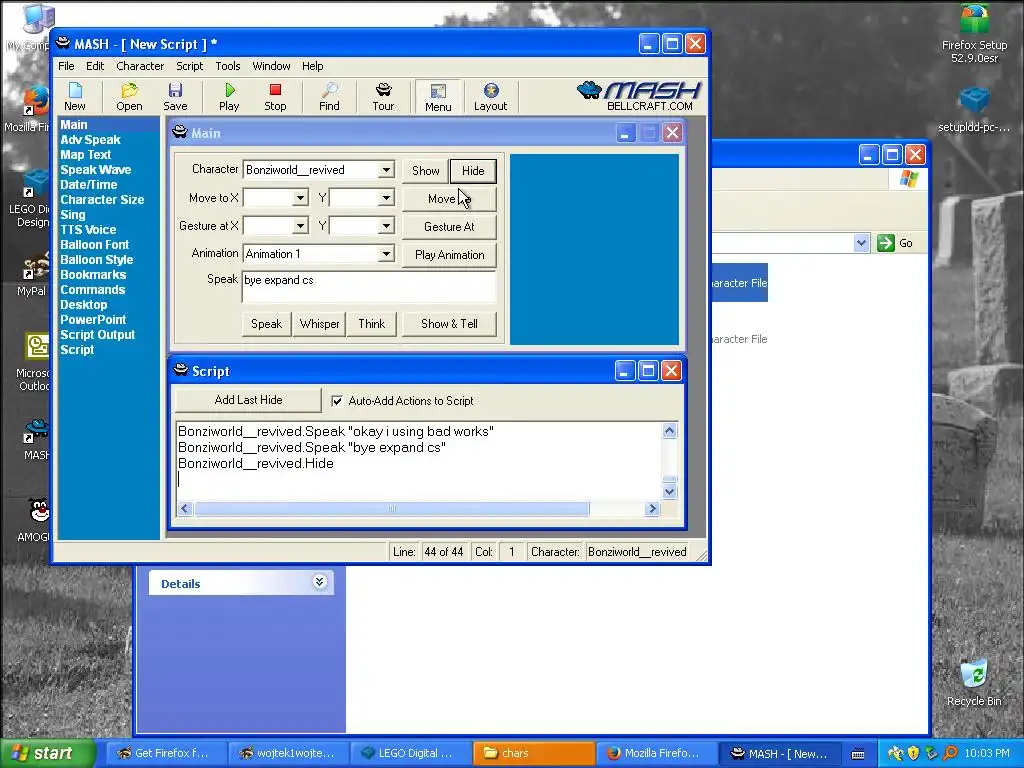The width and height of the screenshot is (1024, 768).
Task: Select the AMOGUS desktop icon
Action: [x=34, y=520]
